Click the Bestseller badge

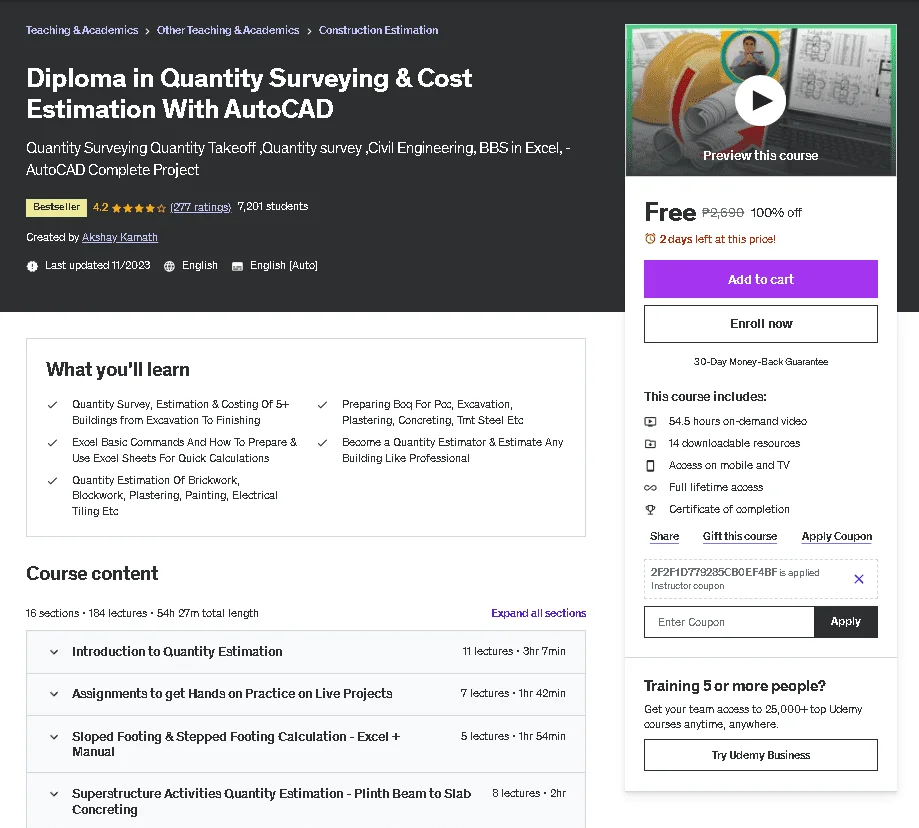[56, 207]
